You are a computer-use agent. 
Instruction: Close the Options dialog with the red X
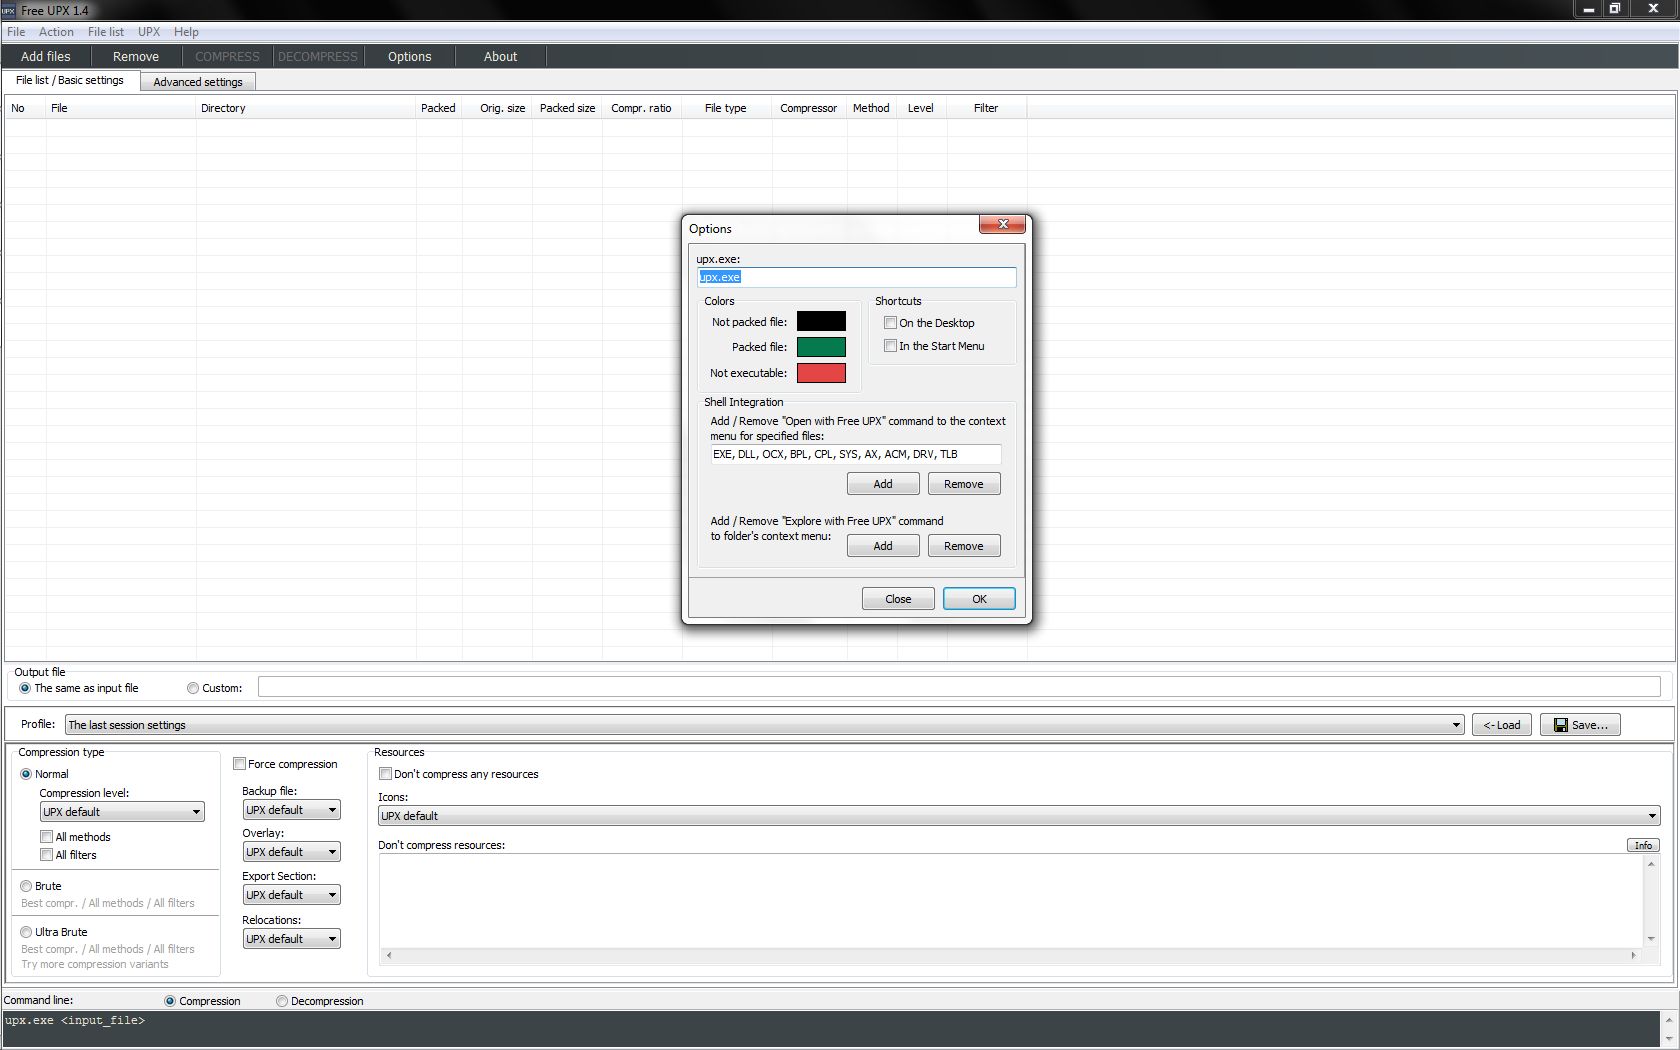click(1002, 224)
